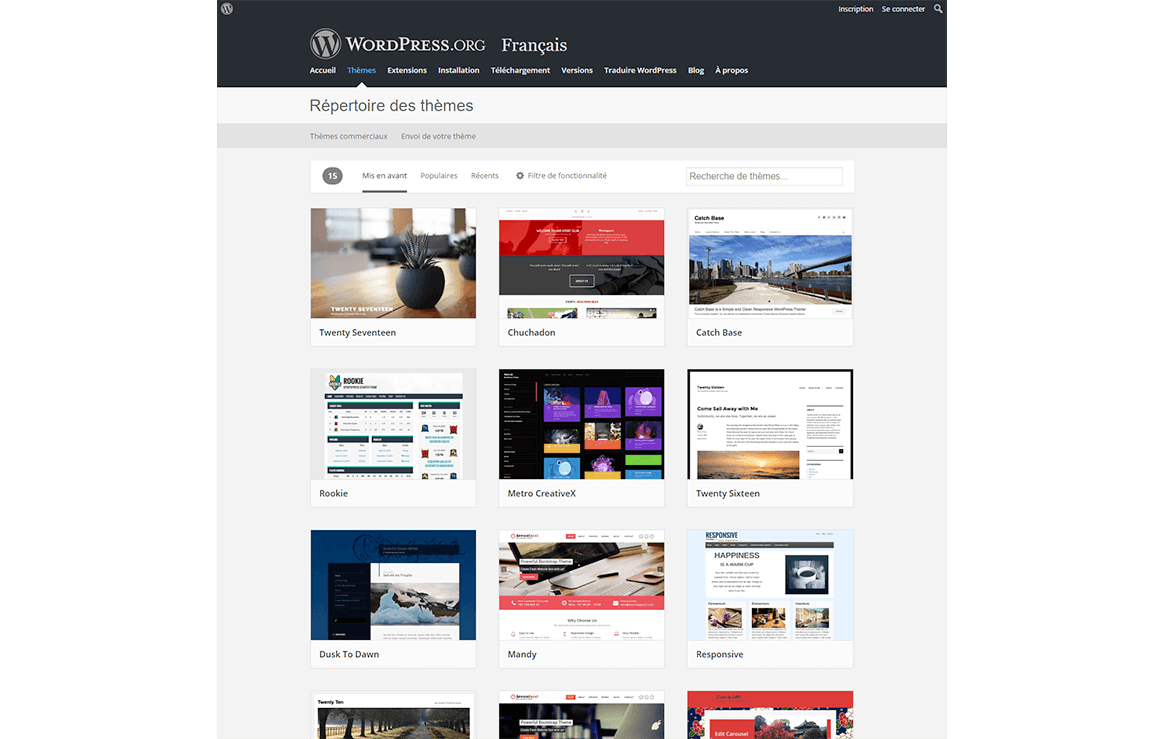Viewport: 1164px width, 739px height.
Task: Click the theme count badge 15
Action: click(332, 176)
